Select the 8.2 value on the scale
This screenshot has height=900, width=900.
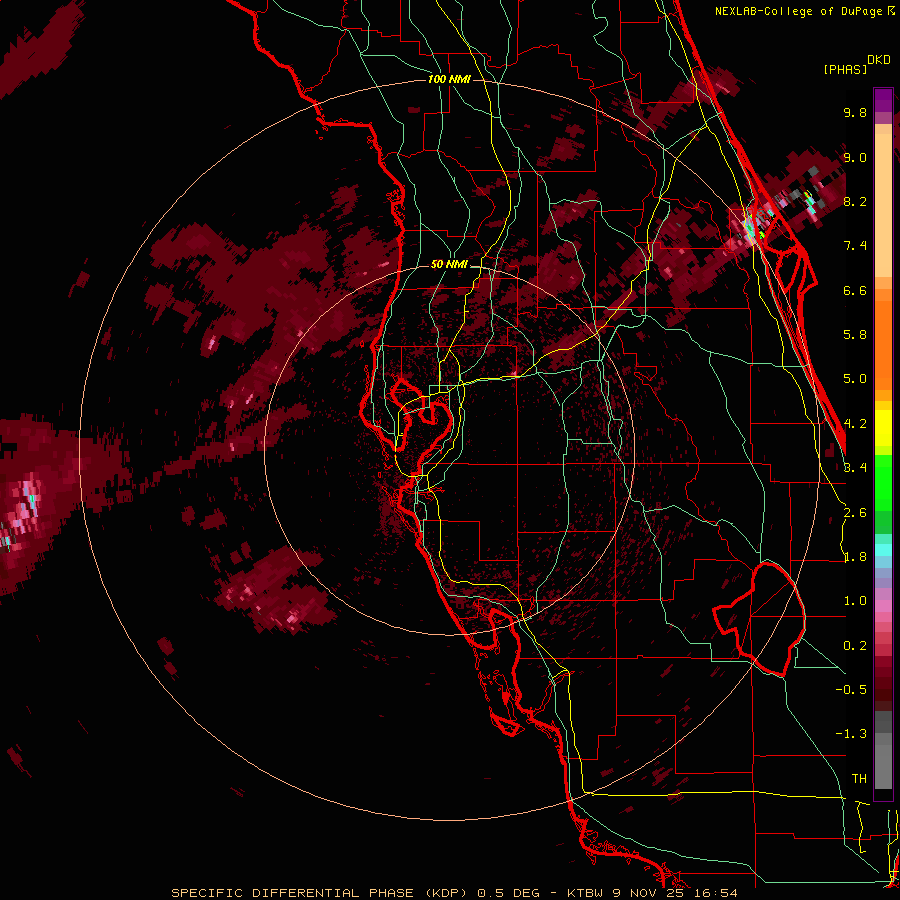tap(855, 201)
